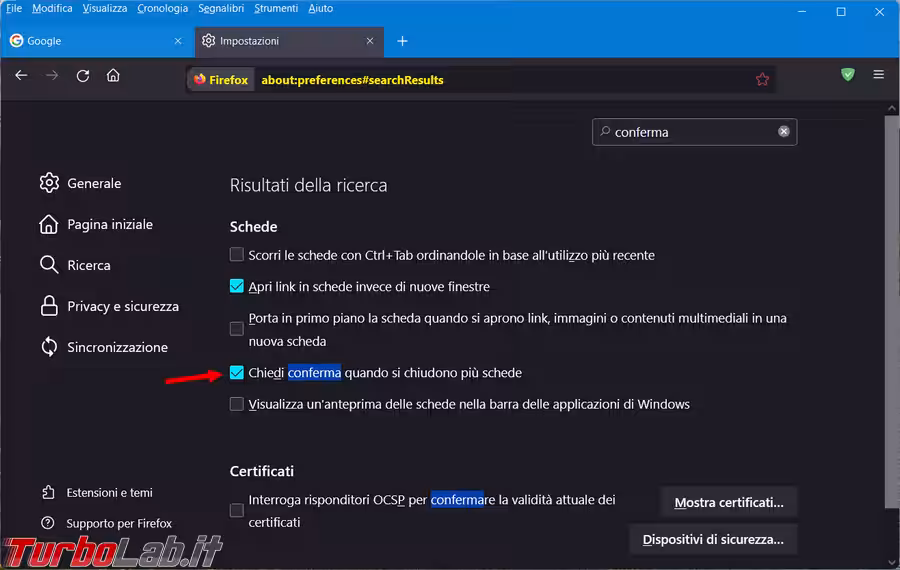Open the hamburger application menu
900x570 pixels.
pyautogui.click(x=879, y=75)
